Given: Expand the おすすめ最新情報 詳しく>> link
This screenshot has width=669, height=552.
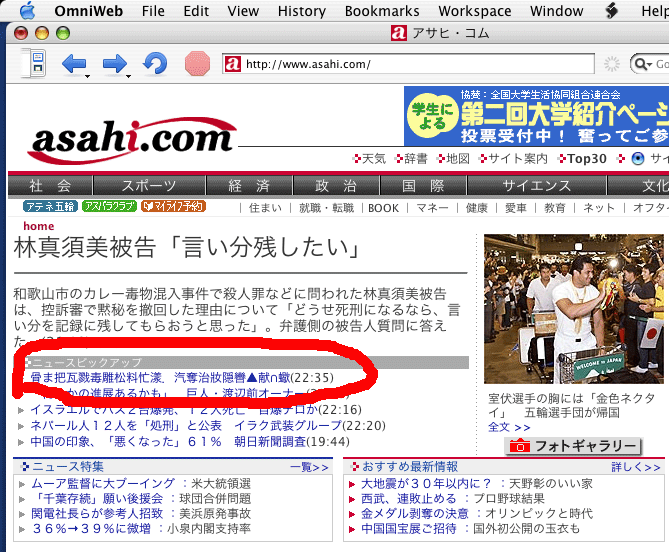Looking at the screenshot, I should (x=636, y=467).
